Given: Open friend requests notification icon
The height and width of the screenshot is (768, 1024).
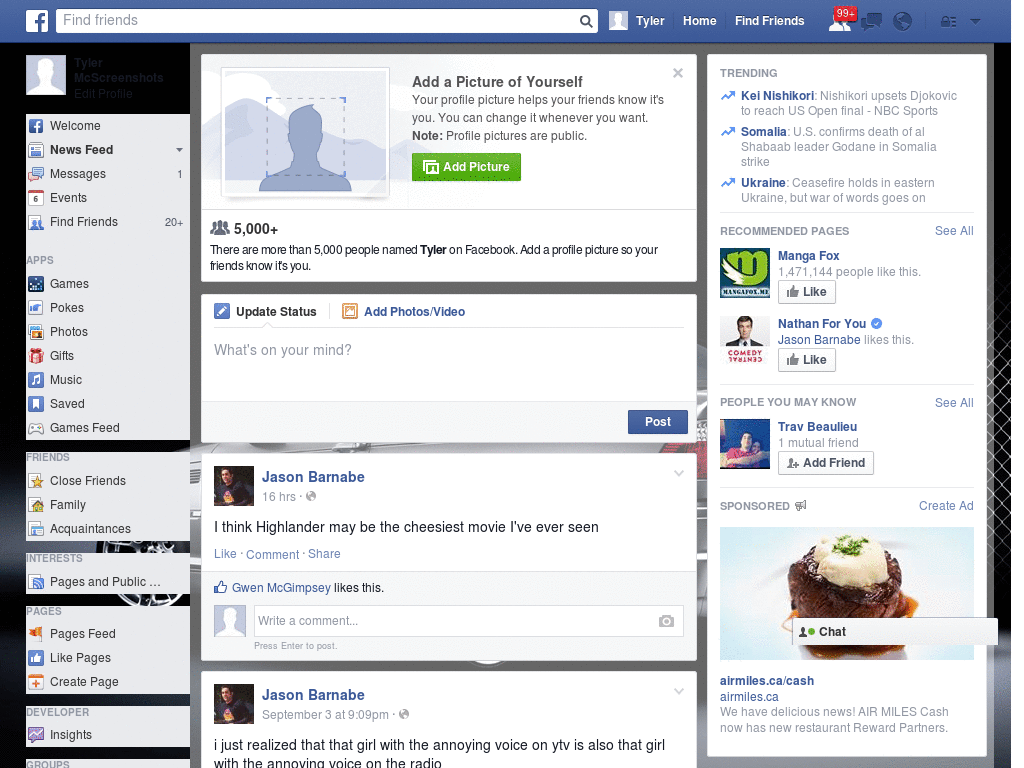Looking at the screenshot, I should tap(840, 21).
